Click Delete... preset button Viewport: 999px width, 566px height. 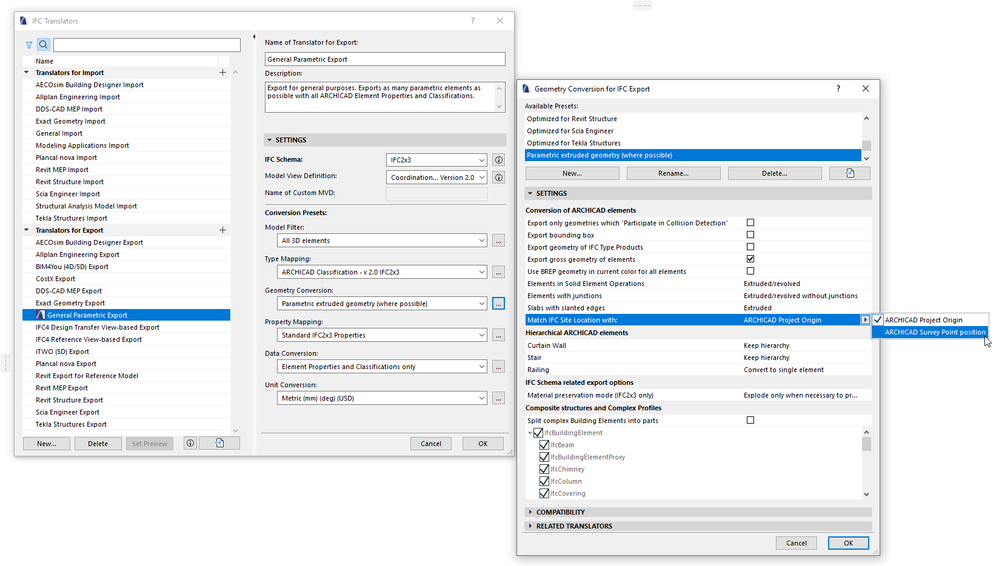pos(775,173)
